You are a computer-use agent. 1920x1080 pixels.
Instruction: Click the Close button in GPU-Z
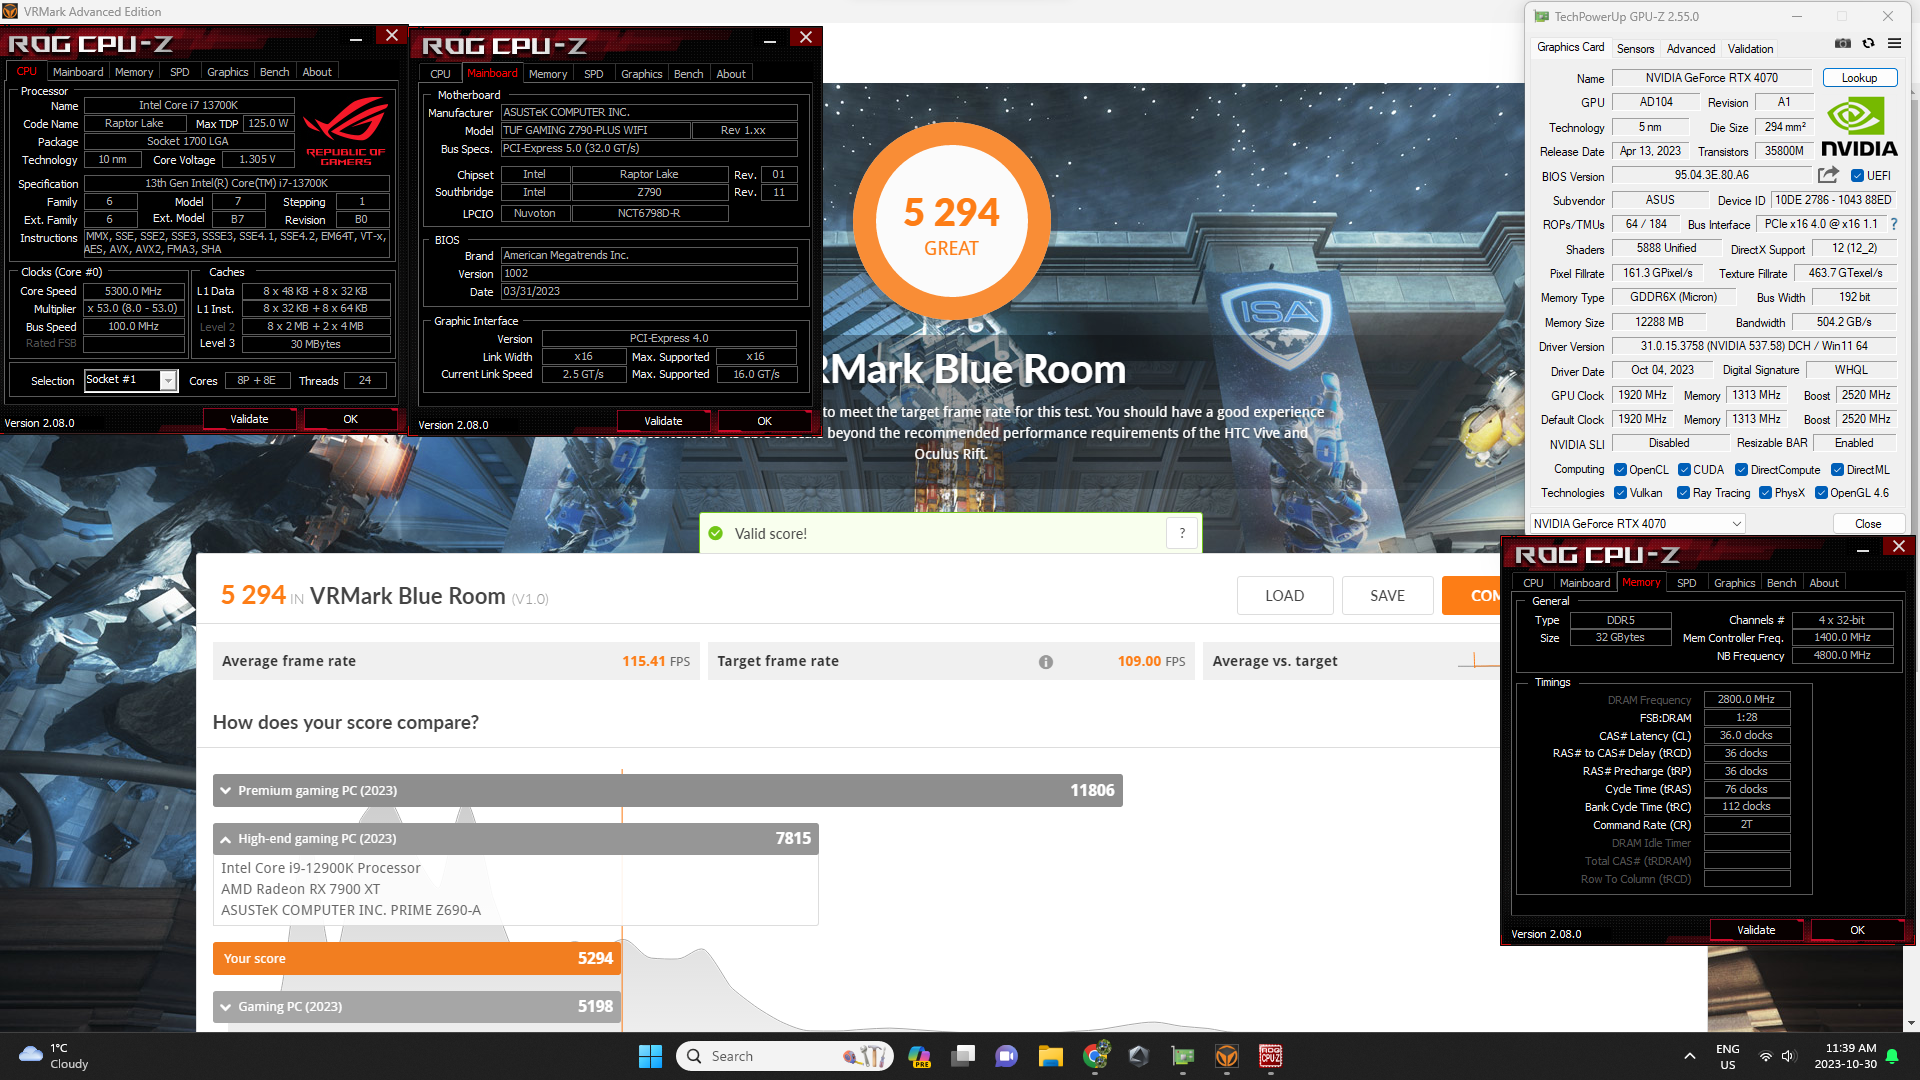(x=1867, y=524)
